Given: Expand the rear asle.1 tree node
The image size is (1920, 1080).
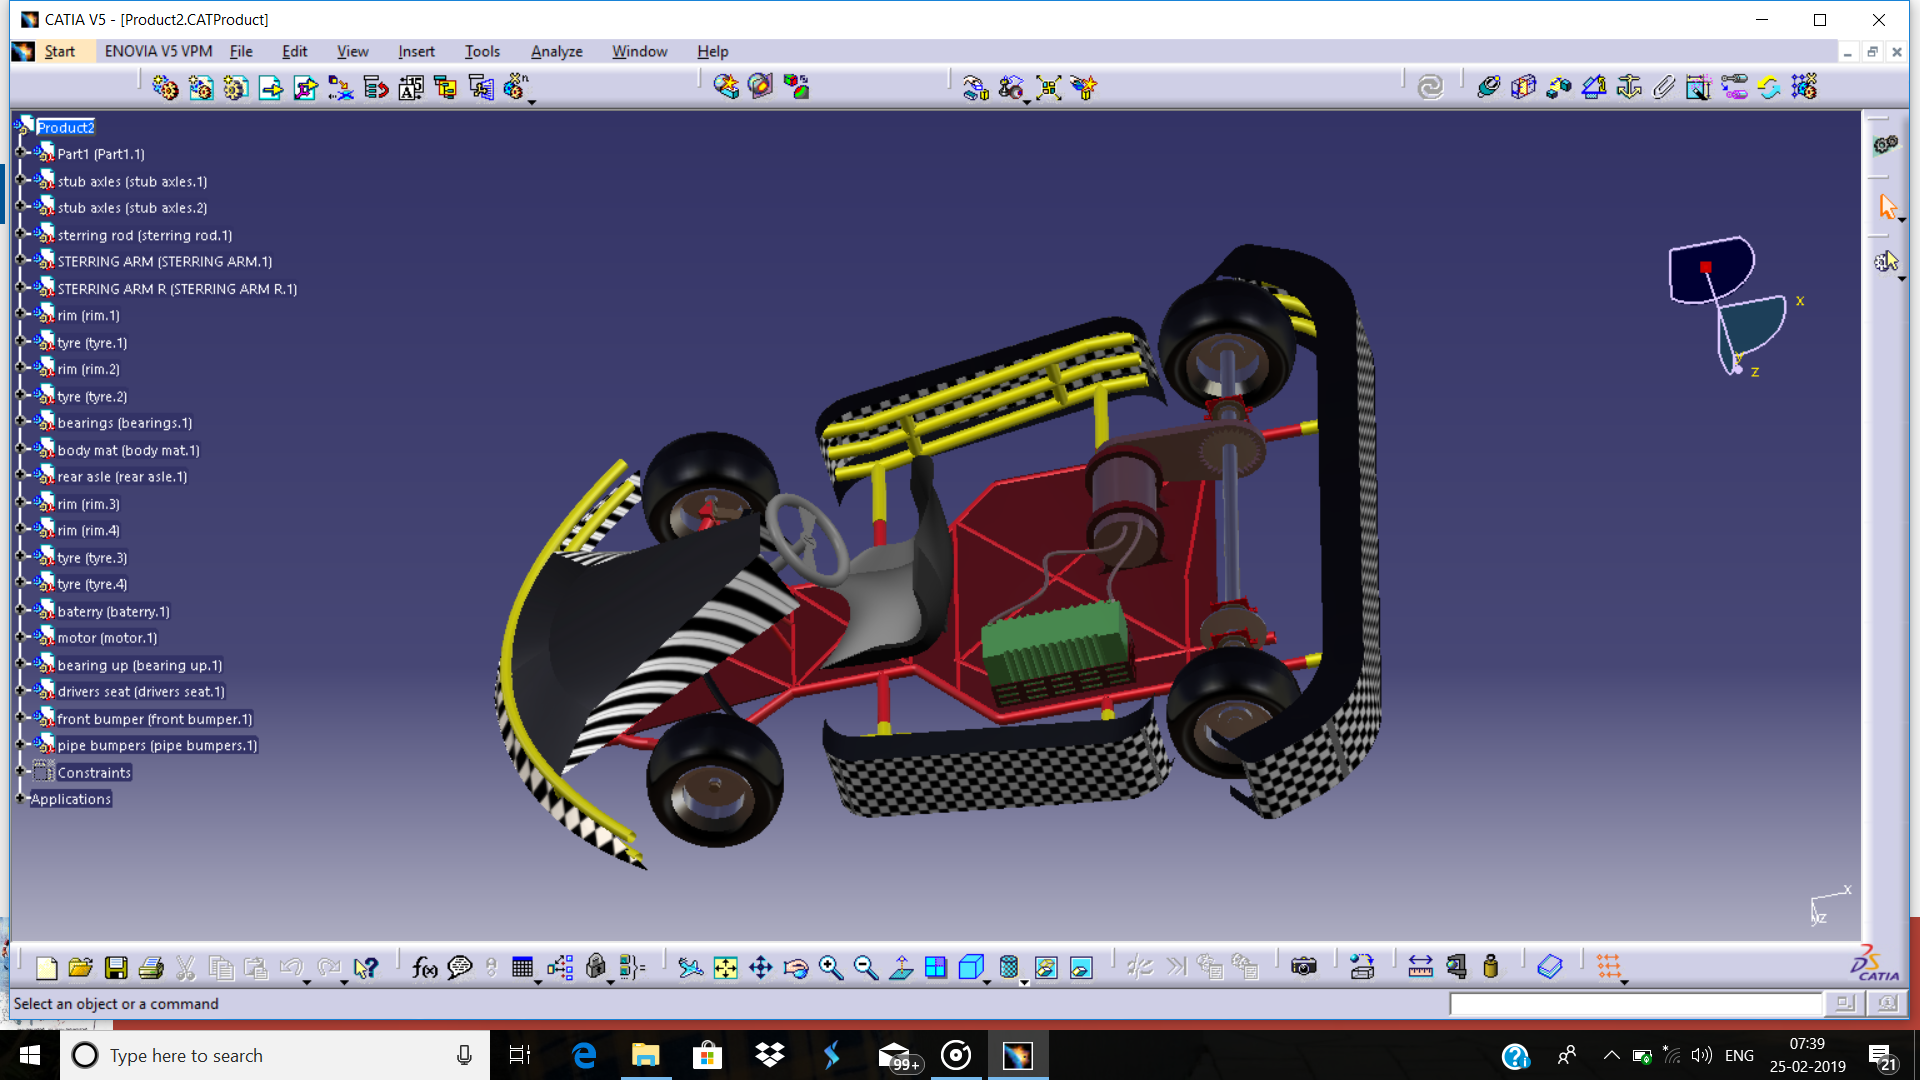Looking at the screenshot, I should 20,476.
